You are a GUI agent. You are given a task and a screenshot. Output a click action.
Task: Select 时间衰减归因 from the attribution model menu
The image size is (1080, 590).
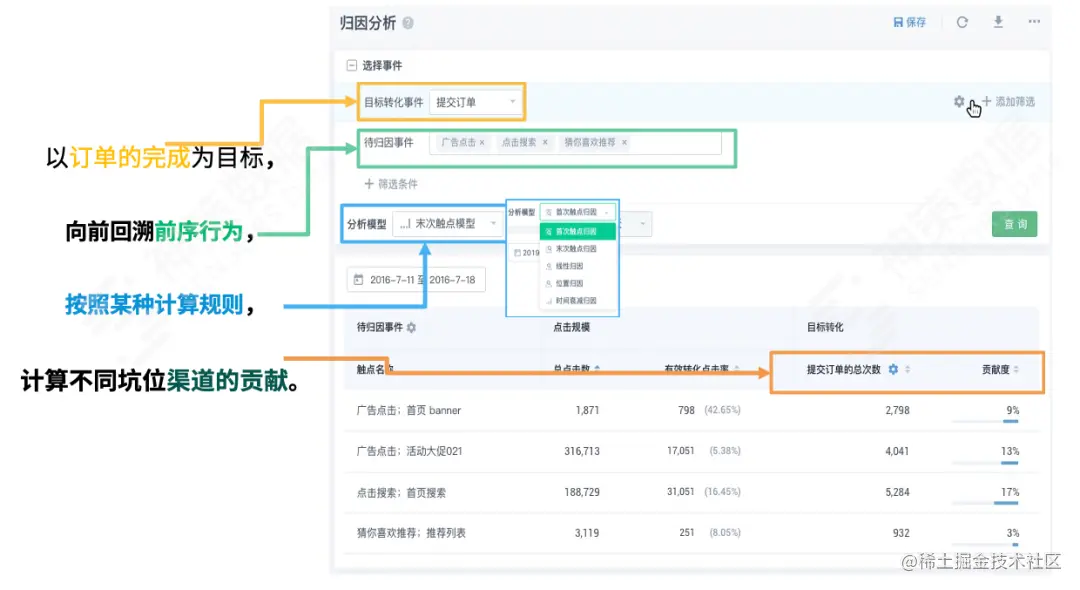click(x=578, y=298)
